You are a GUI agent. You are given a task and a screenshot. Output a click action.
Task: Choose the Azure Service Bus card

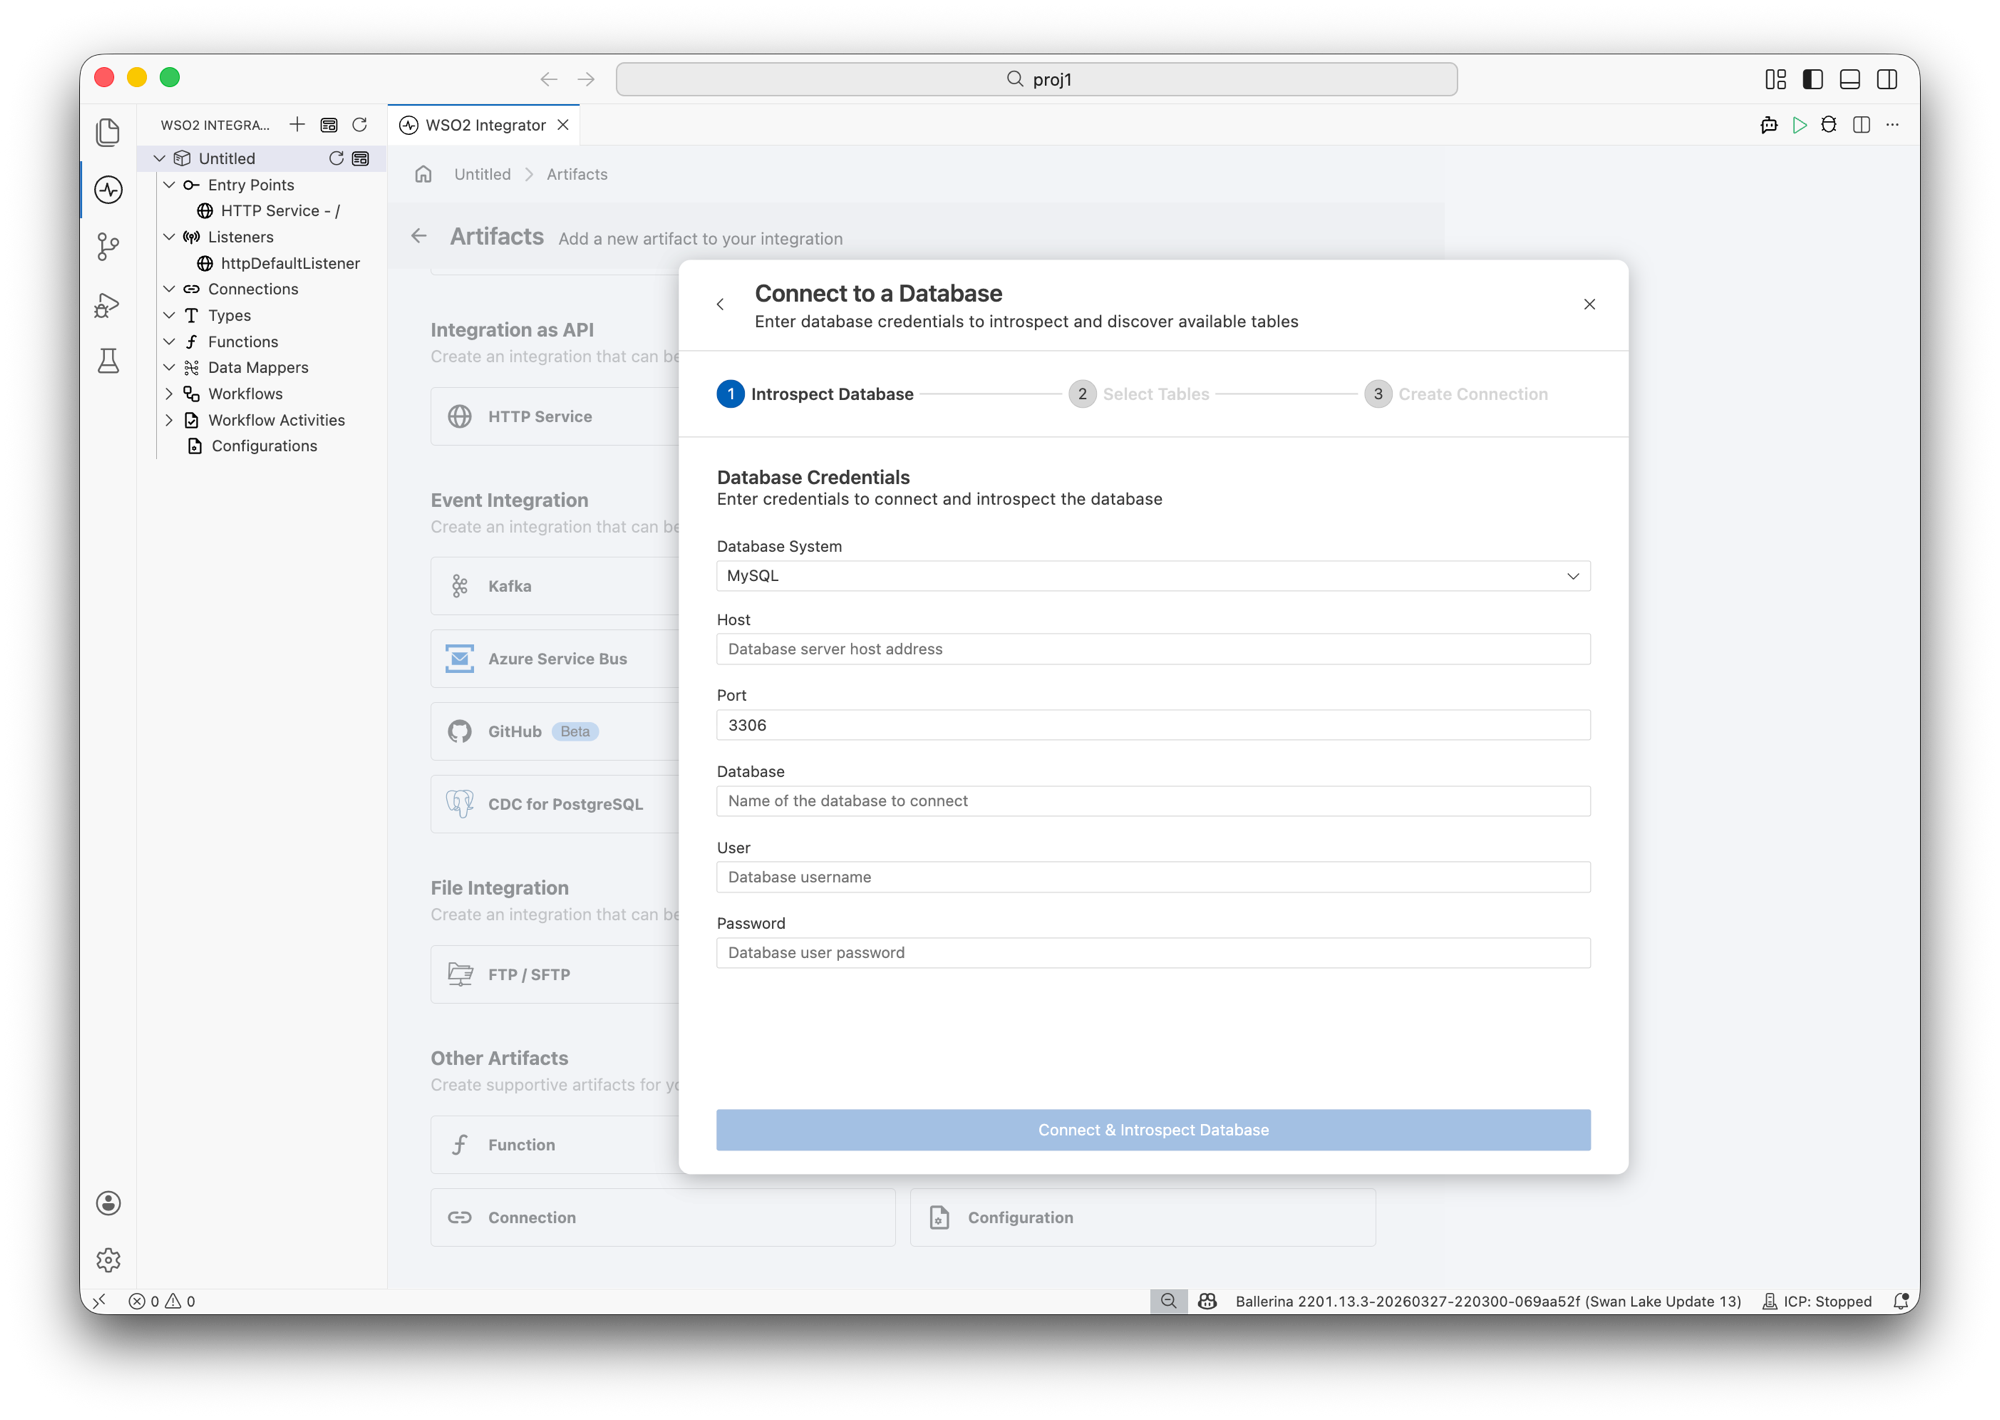555,659
